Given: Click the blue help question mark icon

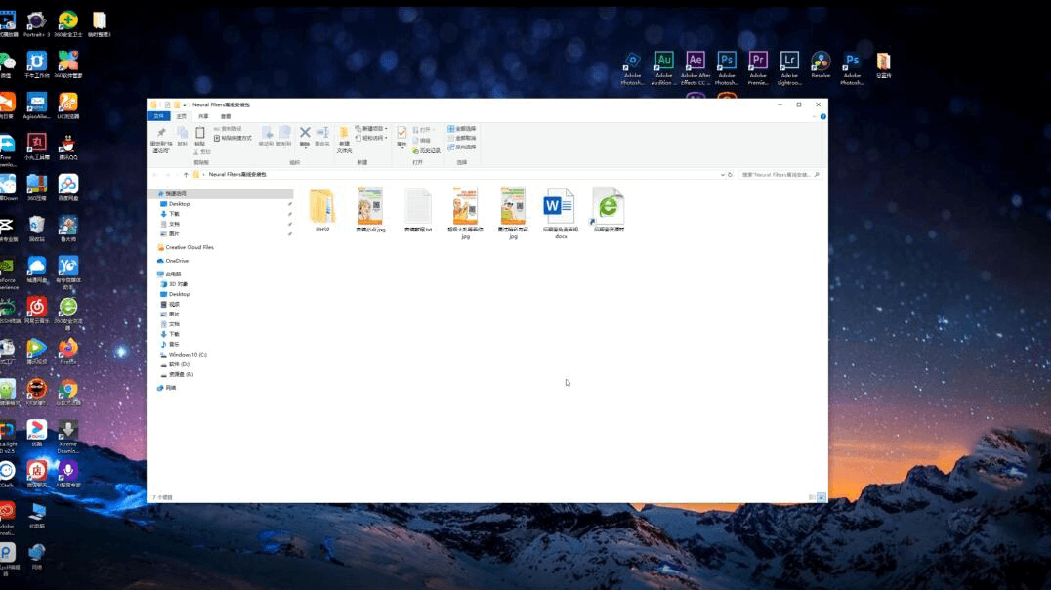Looking at the screenshot, I should click(x=822, y=116).
